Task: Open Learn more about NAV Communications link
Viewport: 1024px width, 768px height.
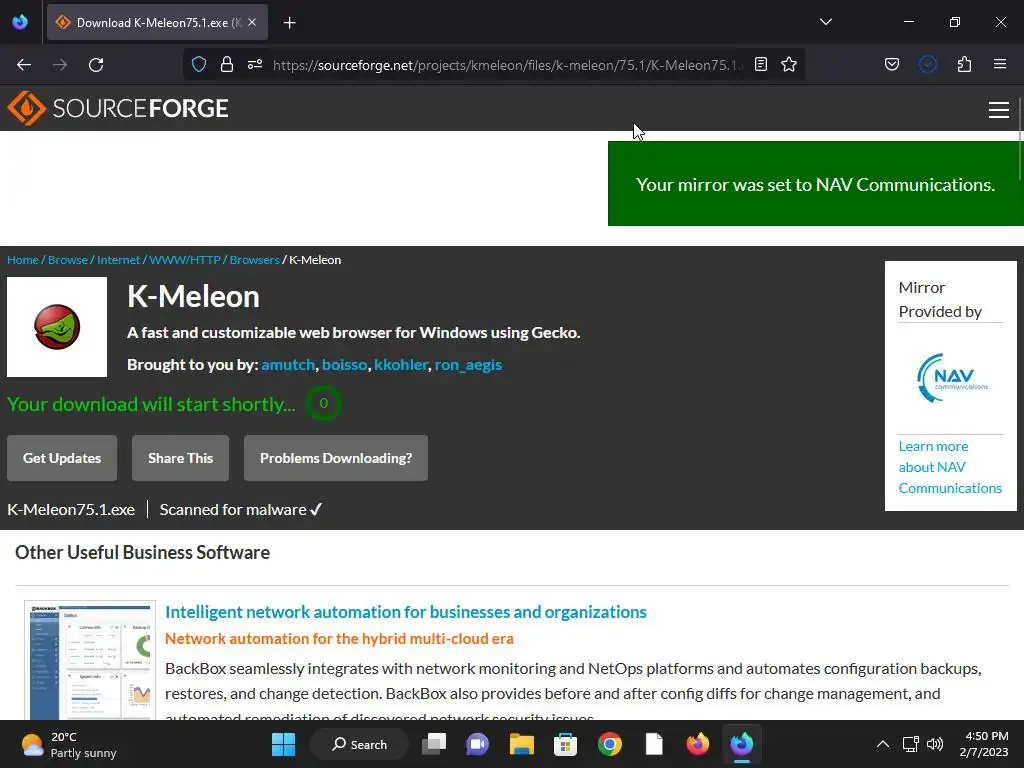Action: pos(950,467)
